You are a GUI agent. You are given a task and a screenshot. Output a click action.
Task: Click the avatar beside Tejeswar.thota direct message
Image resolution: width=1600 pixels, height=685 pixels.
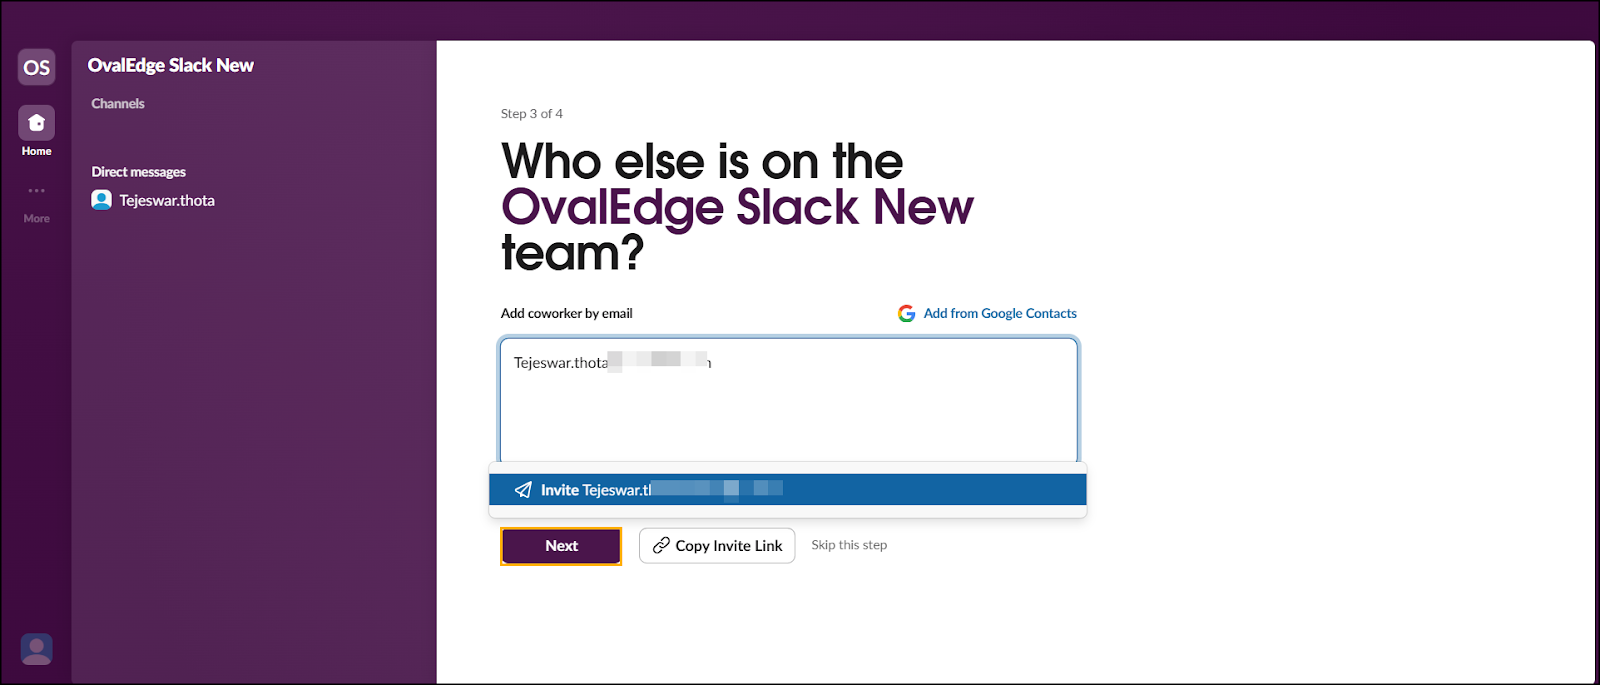(101, 200)
